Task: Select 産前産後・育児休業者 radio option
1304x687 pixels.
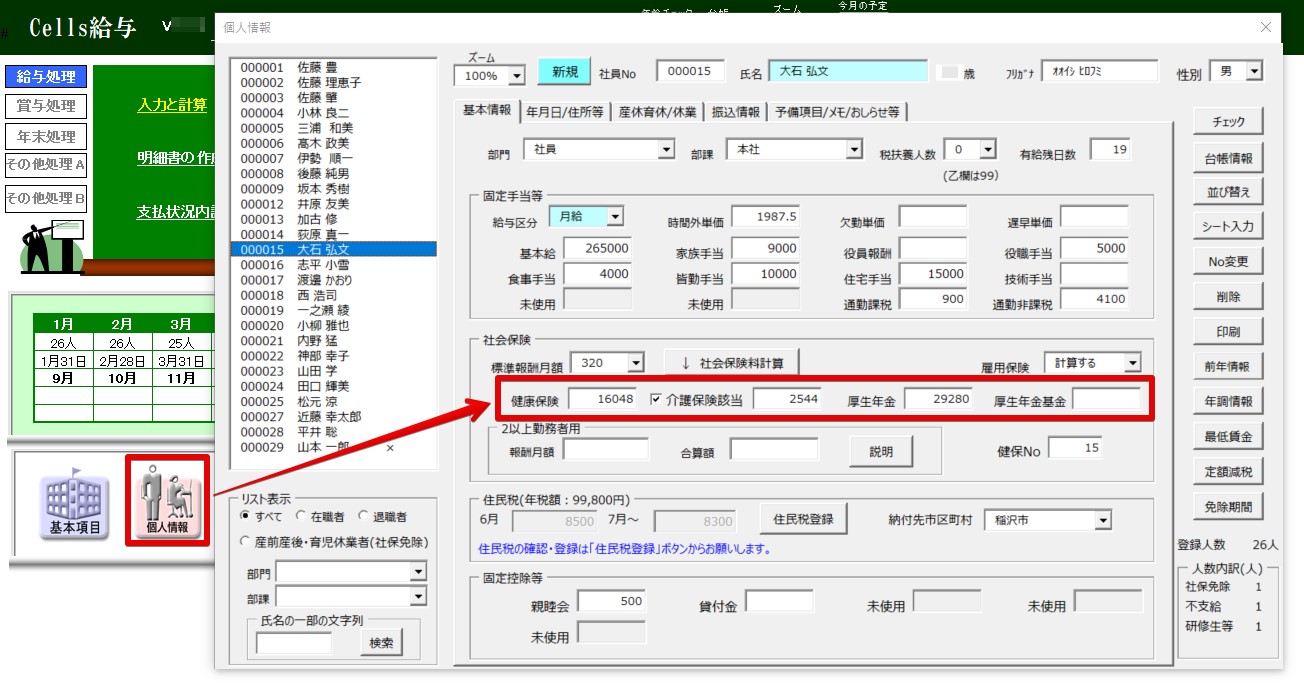Action: (x=246, y=541)
